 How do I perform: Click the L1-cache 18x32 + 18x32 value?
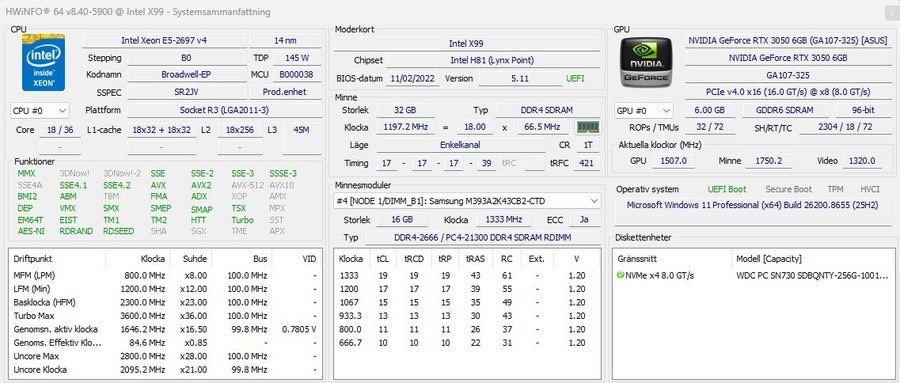pos(161,130)
